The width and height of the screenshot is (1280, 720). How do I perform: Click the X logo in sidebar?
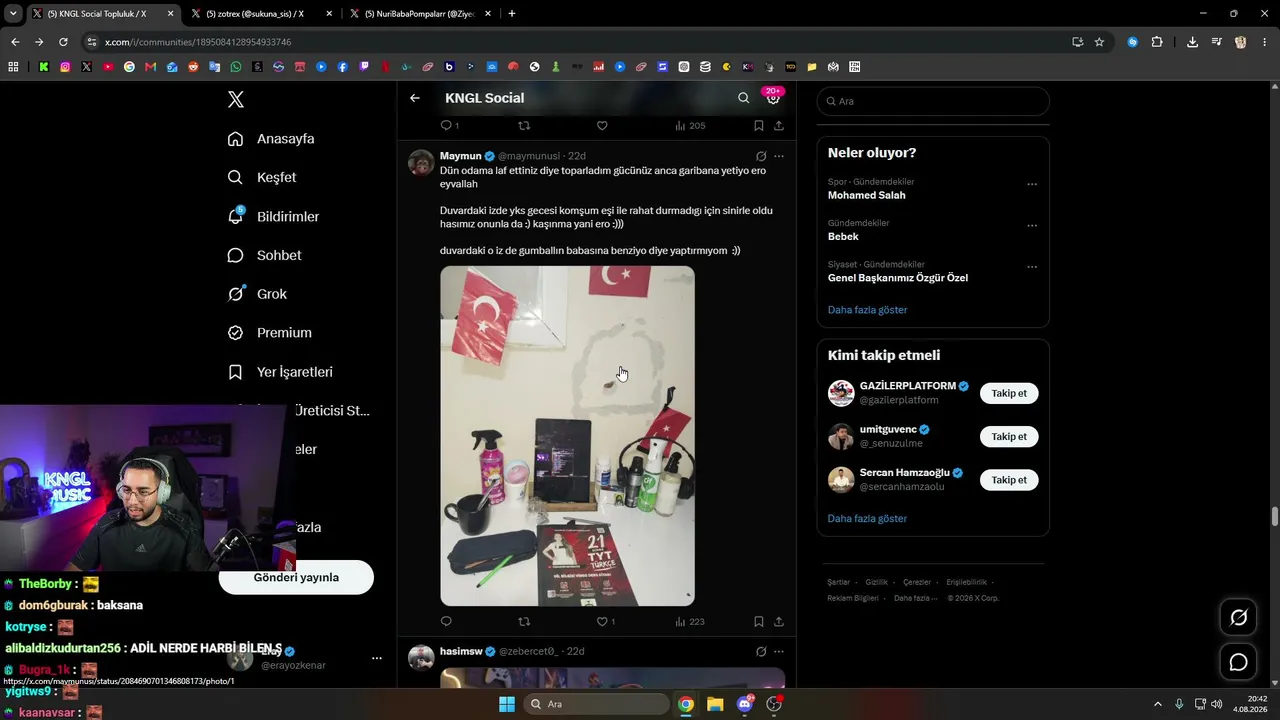tap(236, 99)
